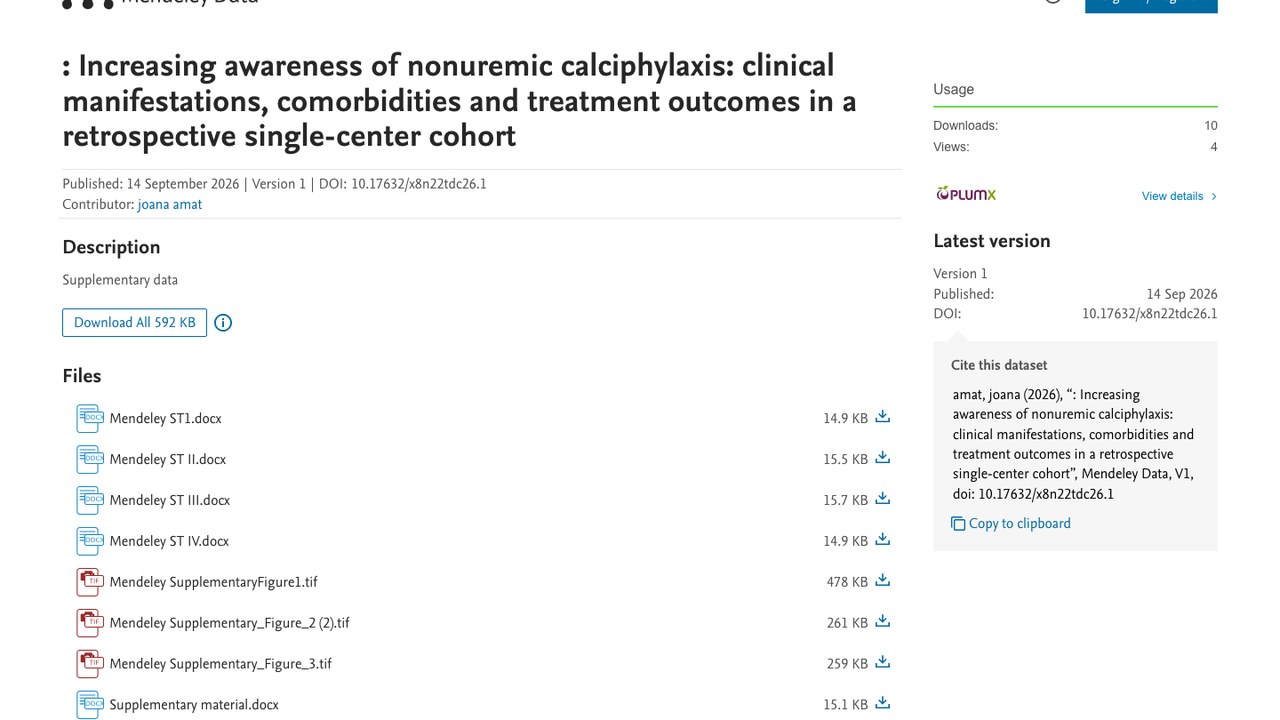Open Mendeley SupplementaryFigure1.tif file icon
Viewport: 1280px width, 720px height.
[x=90, y=582]
